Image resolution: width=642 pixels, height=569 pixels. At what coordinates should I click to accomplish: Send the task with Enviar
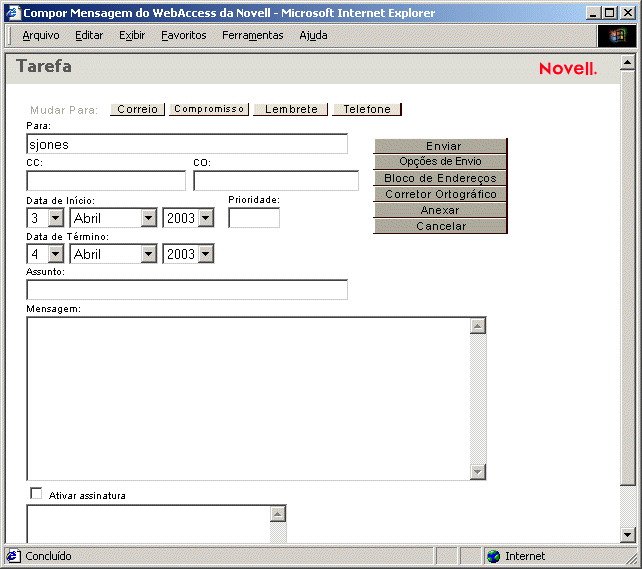[441, 146]
